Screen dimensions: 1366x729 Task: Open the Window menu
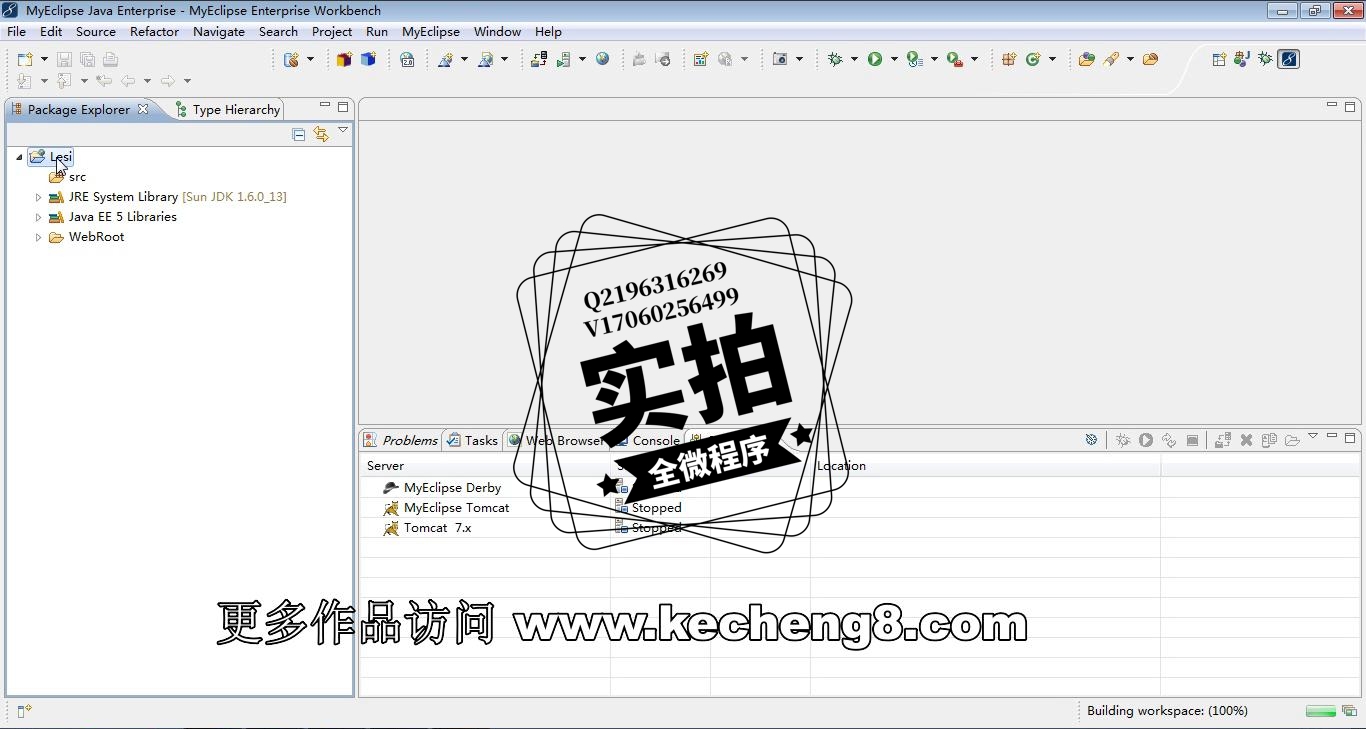(497, 31)
